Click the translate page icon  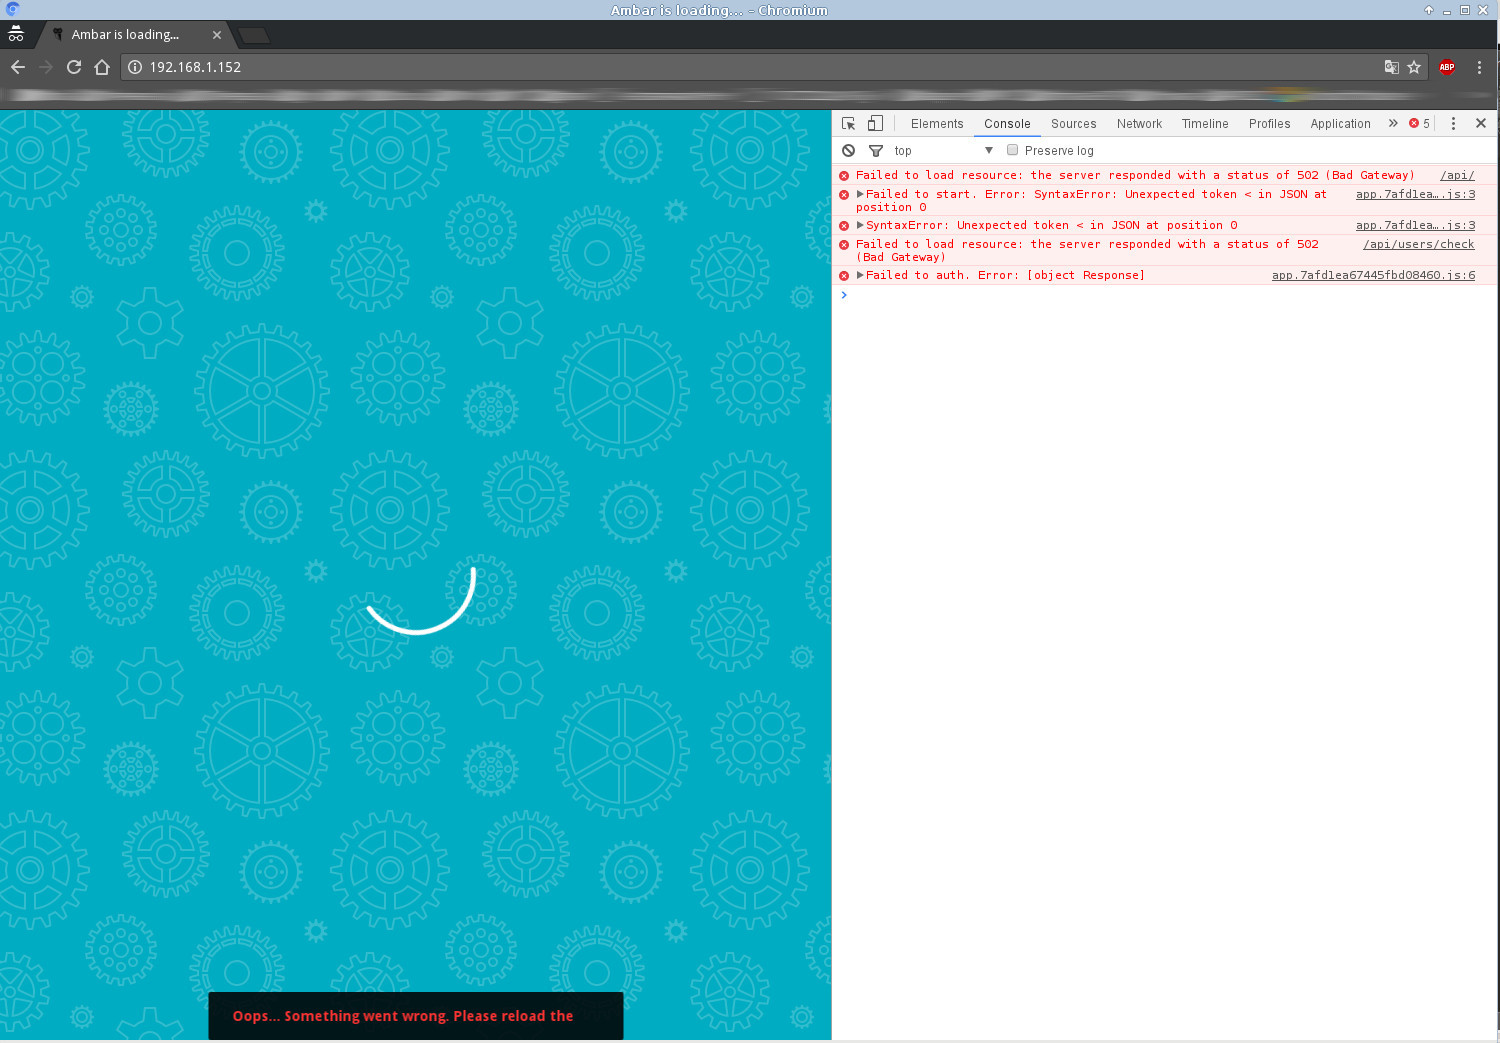(1391, 67)
